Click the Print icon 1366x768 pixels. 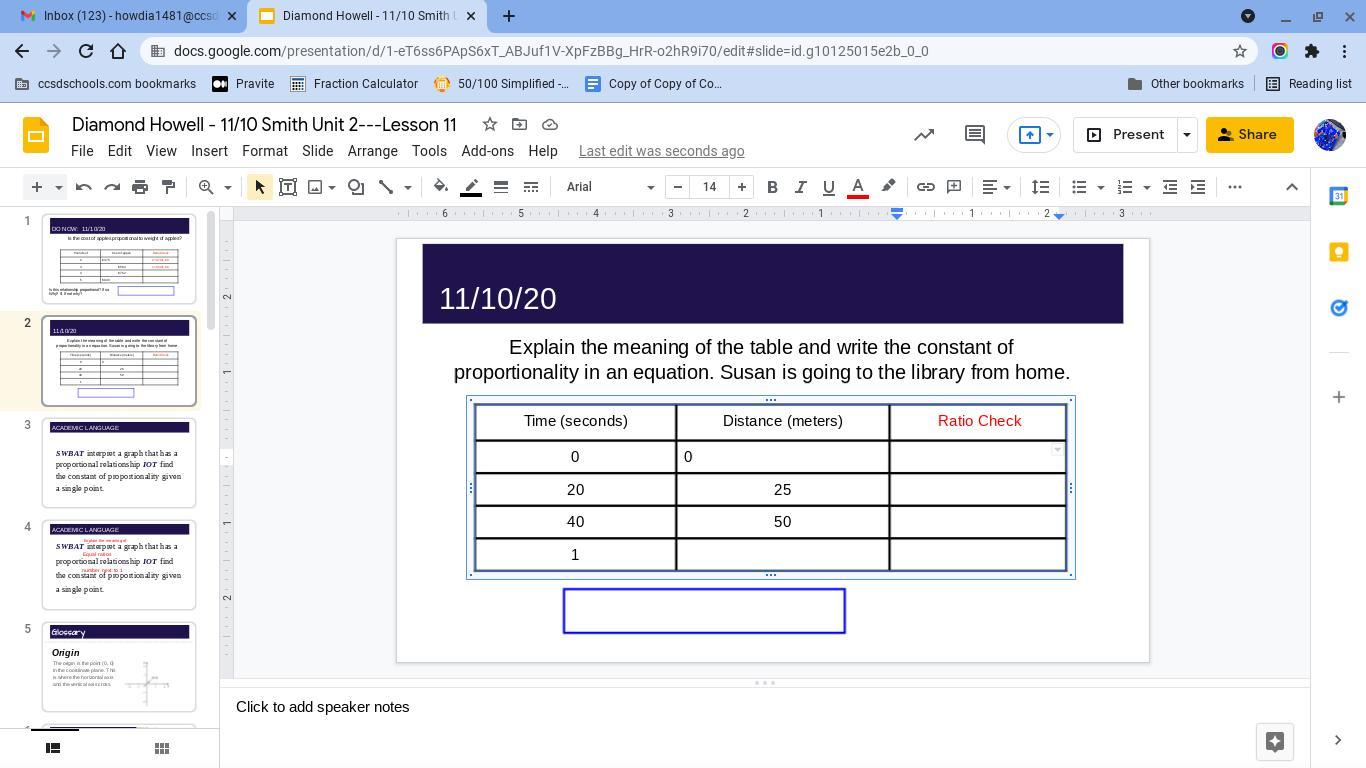tap(140, 187)
